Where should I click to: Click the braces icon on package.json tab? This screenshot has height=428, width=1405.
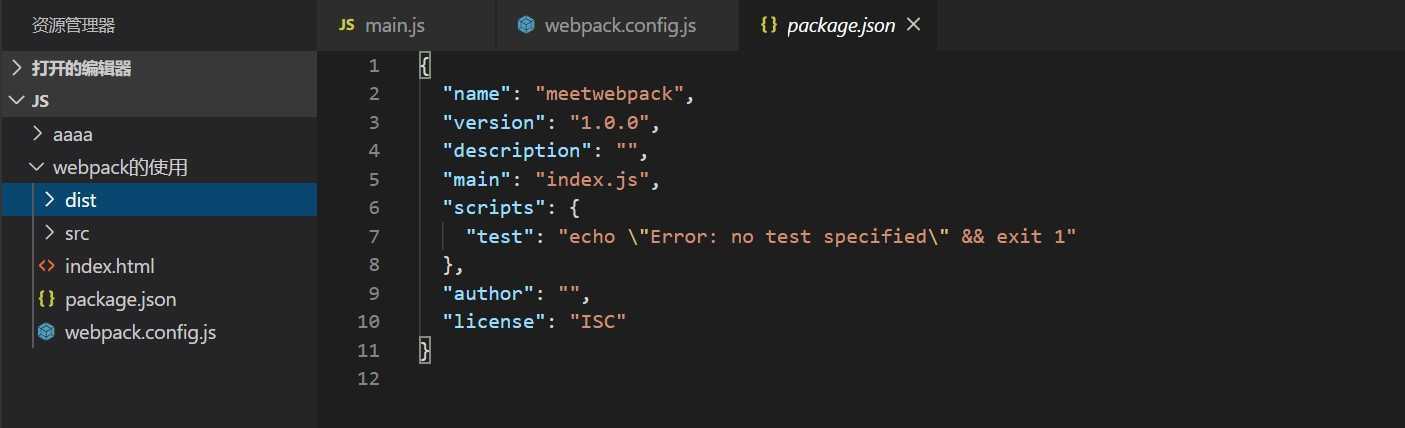[768, 25]
